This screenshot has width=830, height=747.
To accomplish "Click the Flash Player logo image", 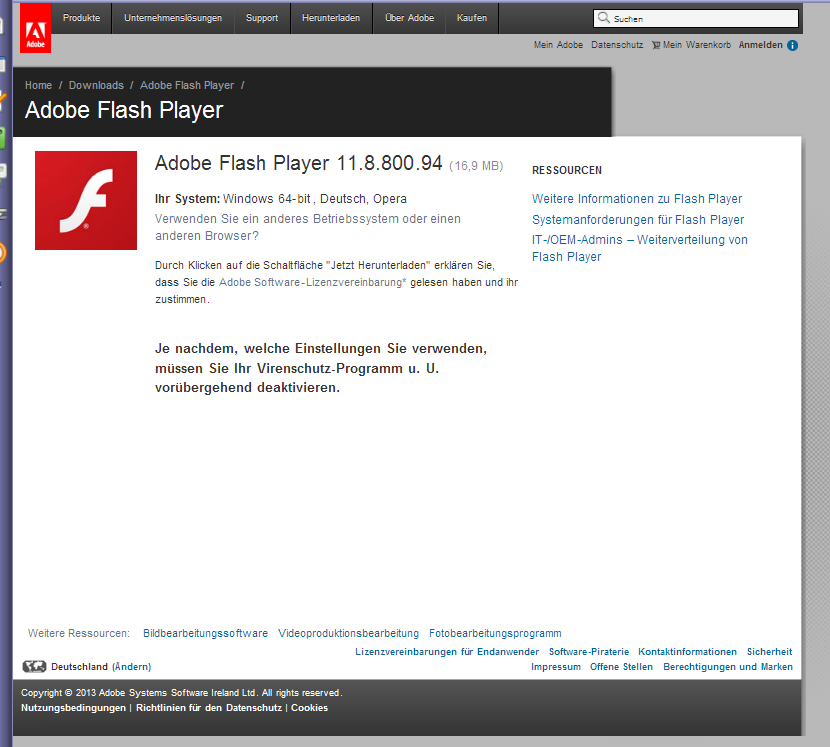I will pyautogui.click(x=86, y=200).
